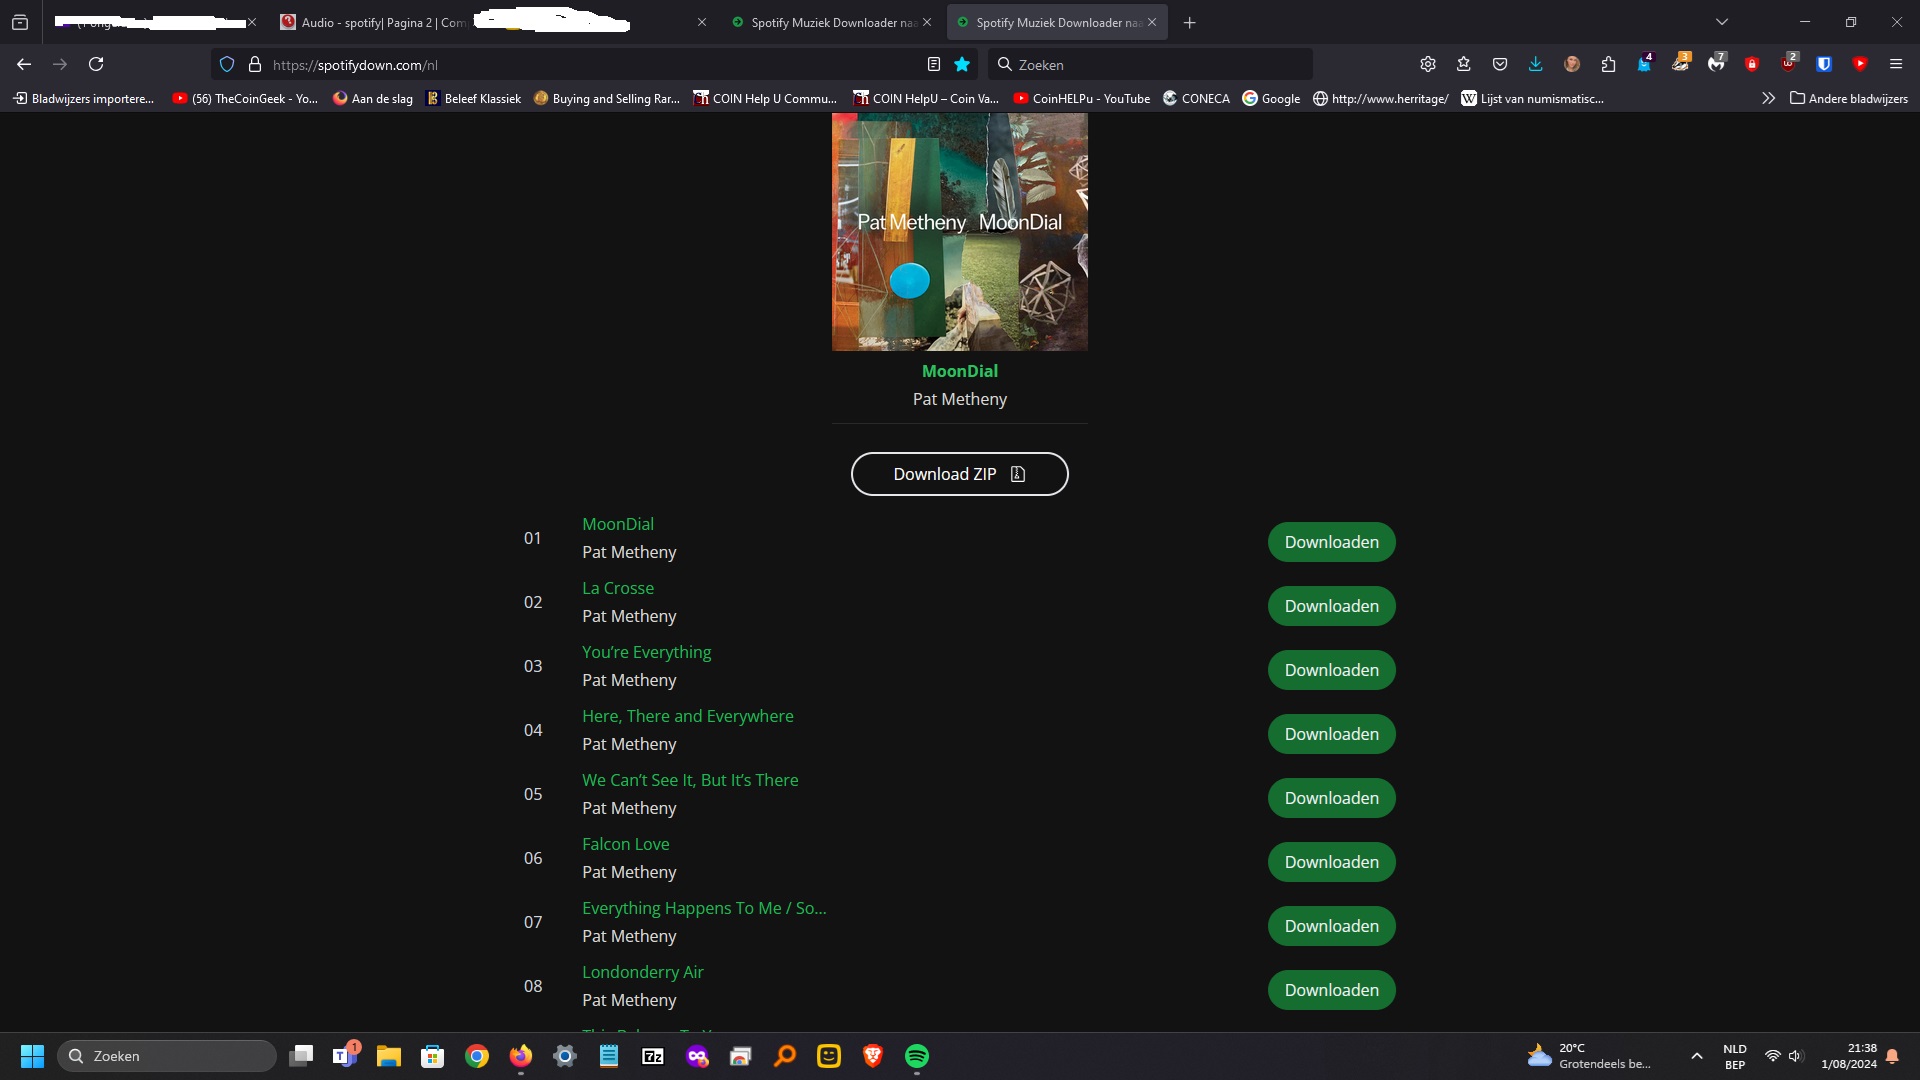The height and width of the screenshot is (1080, 1920).
Task: Download track 07 Everything Happens To Me
Action: click(x=1332, y=926)
